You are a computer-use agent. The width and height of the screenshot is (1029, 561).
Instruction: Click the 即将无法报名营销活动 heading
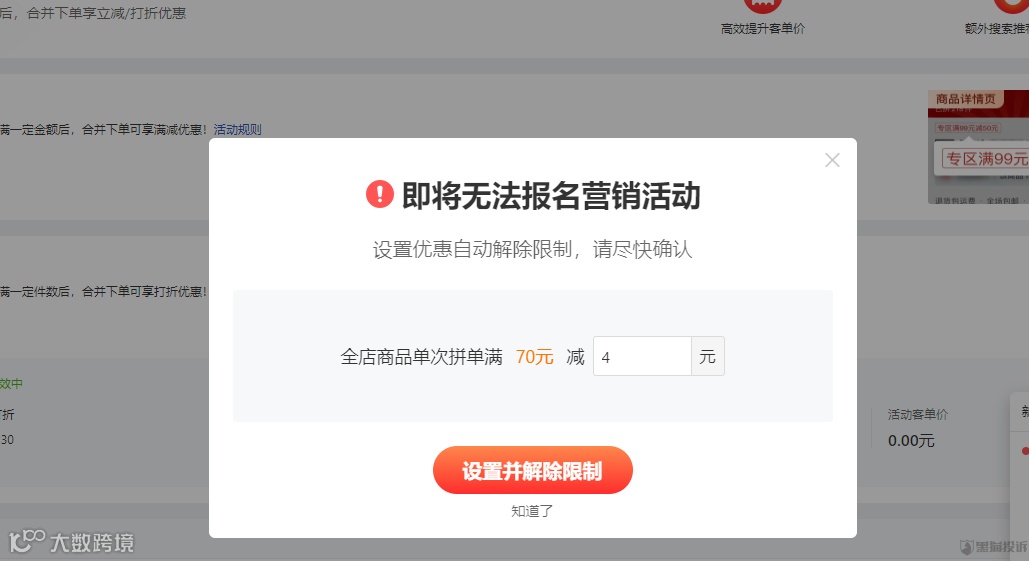551,196
